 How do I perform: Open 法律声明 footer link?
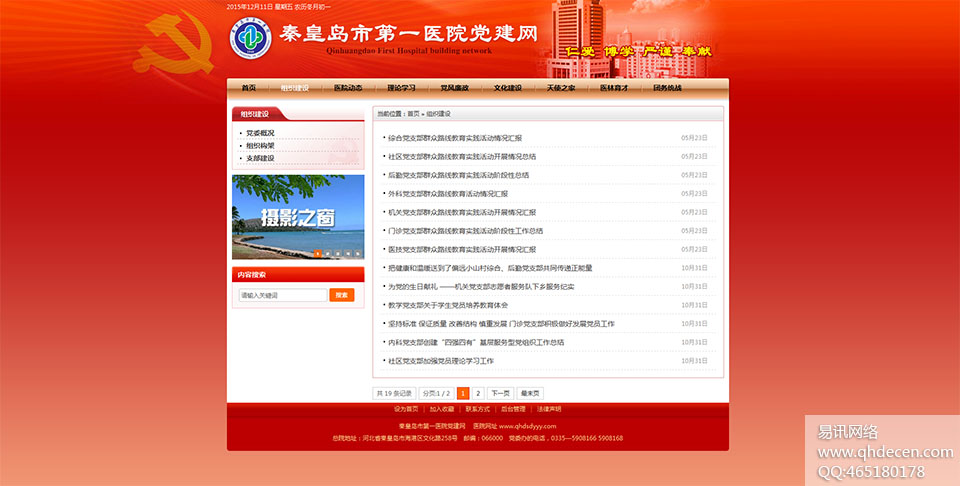point(549,409)
